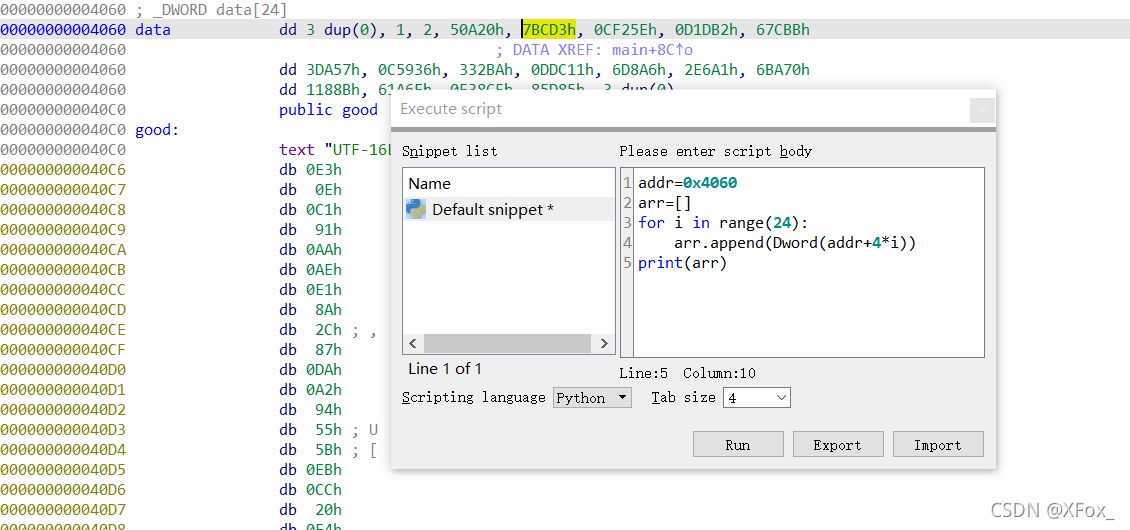The image size is (1130, 530).
Task: Click db 2Ch at address 40CE
Action: (x=311, y=330)
